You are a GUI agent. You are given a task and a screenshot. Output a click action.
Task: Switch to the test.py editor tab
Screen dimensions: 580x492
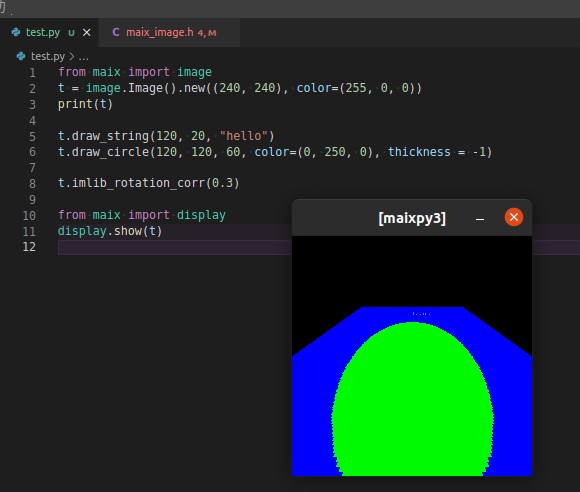click(x=49, y=33)
